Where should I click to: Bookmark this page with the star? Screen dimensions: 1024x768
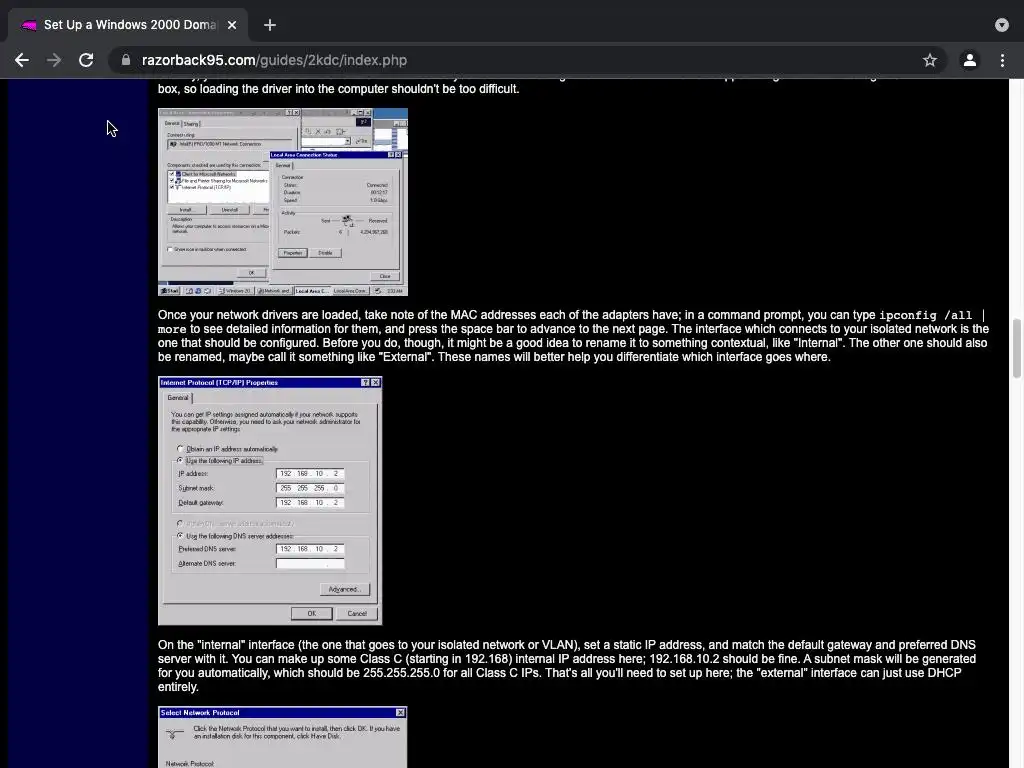(x=930, y=60)
